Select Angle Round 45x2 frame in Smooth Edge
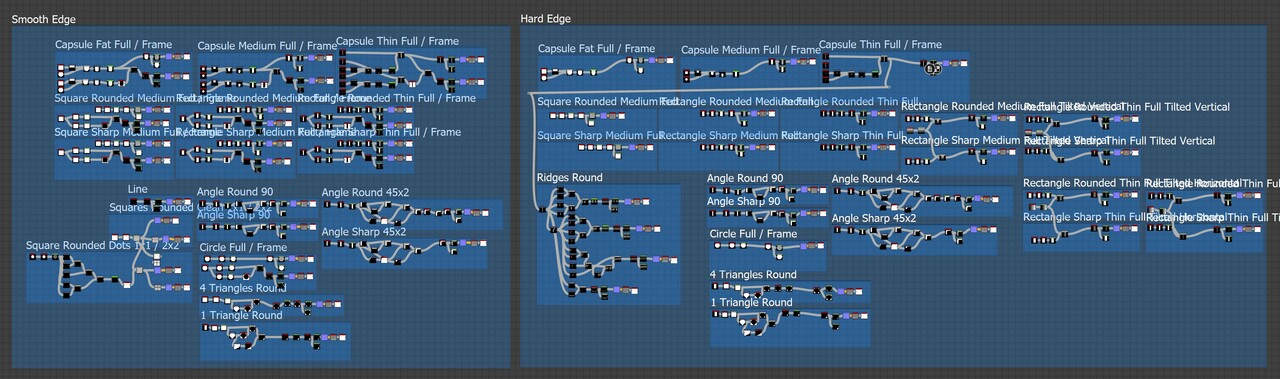The height and width of the screenshot is (379, 1280). click(x=365, y=192)
